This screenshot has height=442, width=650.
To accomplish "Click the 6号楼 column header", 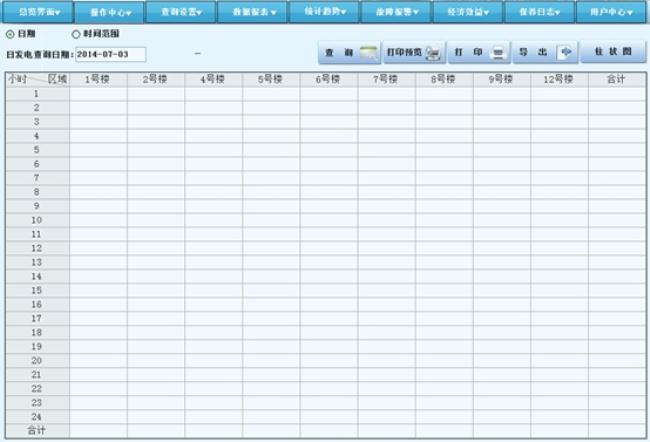I will click(328, 79).
